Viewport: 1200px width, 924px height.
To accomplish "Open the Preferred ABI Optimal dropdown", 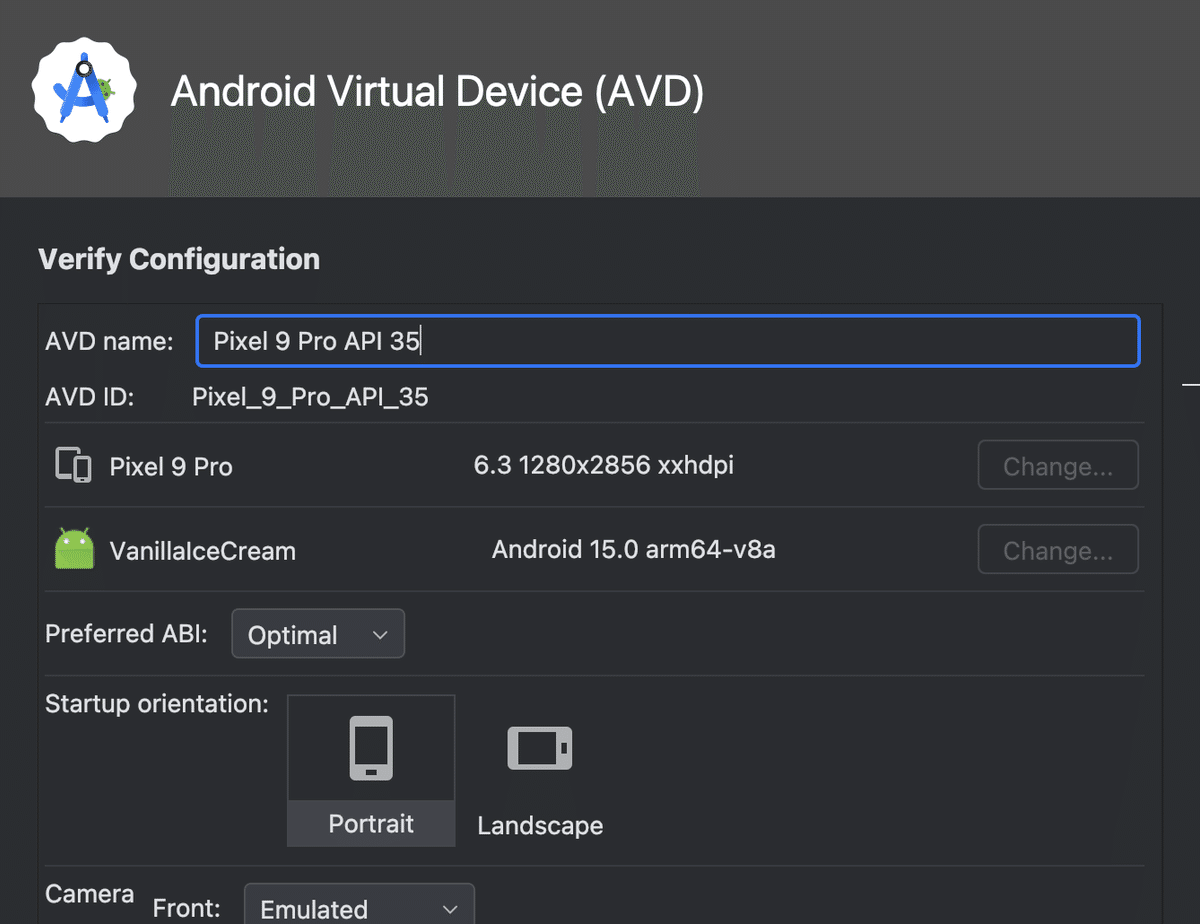I will click(318, 634).
